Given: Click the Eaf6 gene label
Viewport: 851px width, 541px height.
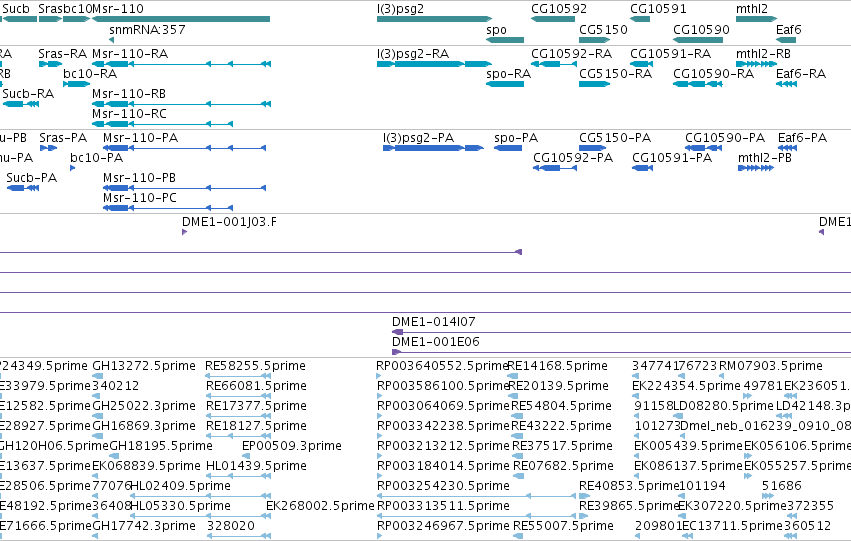Looking at the screenshot, I should tap(789, 29).
